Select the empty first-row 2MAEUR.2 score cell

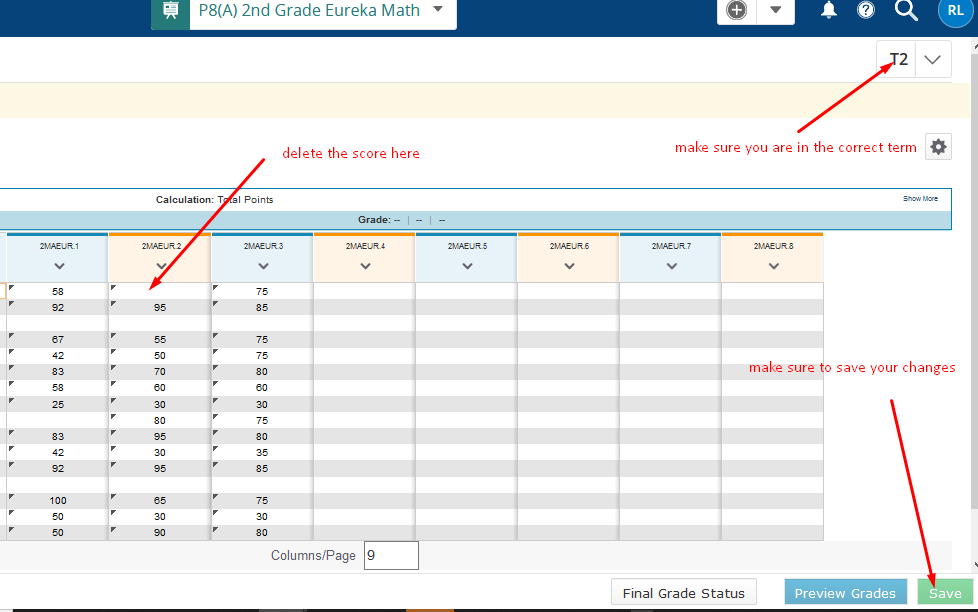pos(160,291)
